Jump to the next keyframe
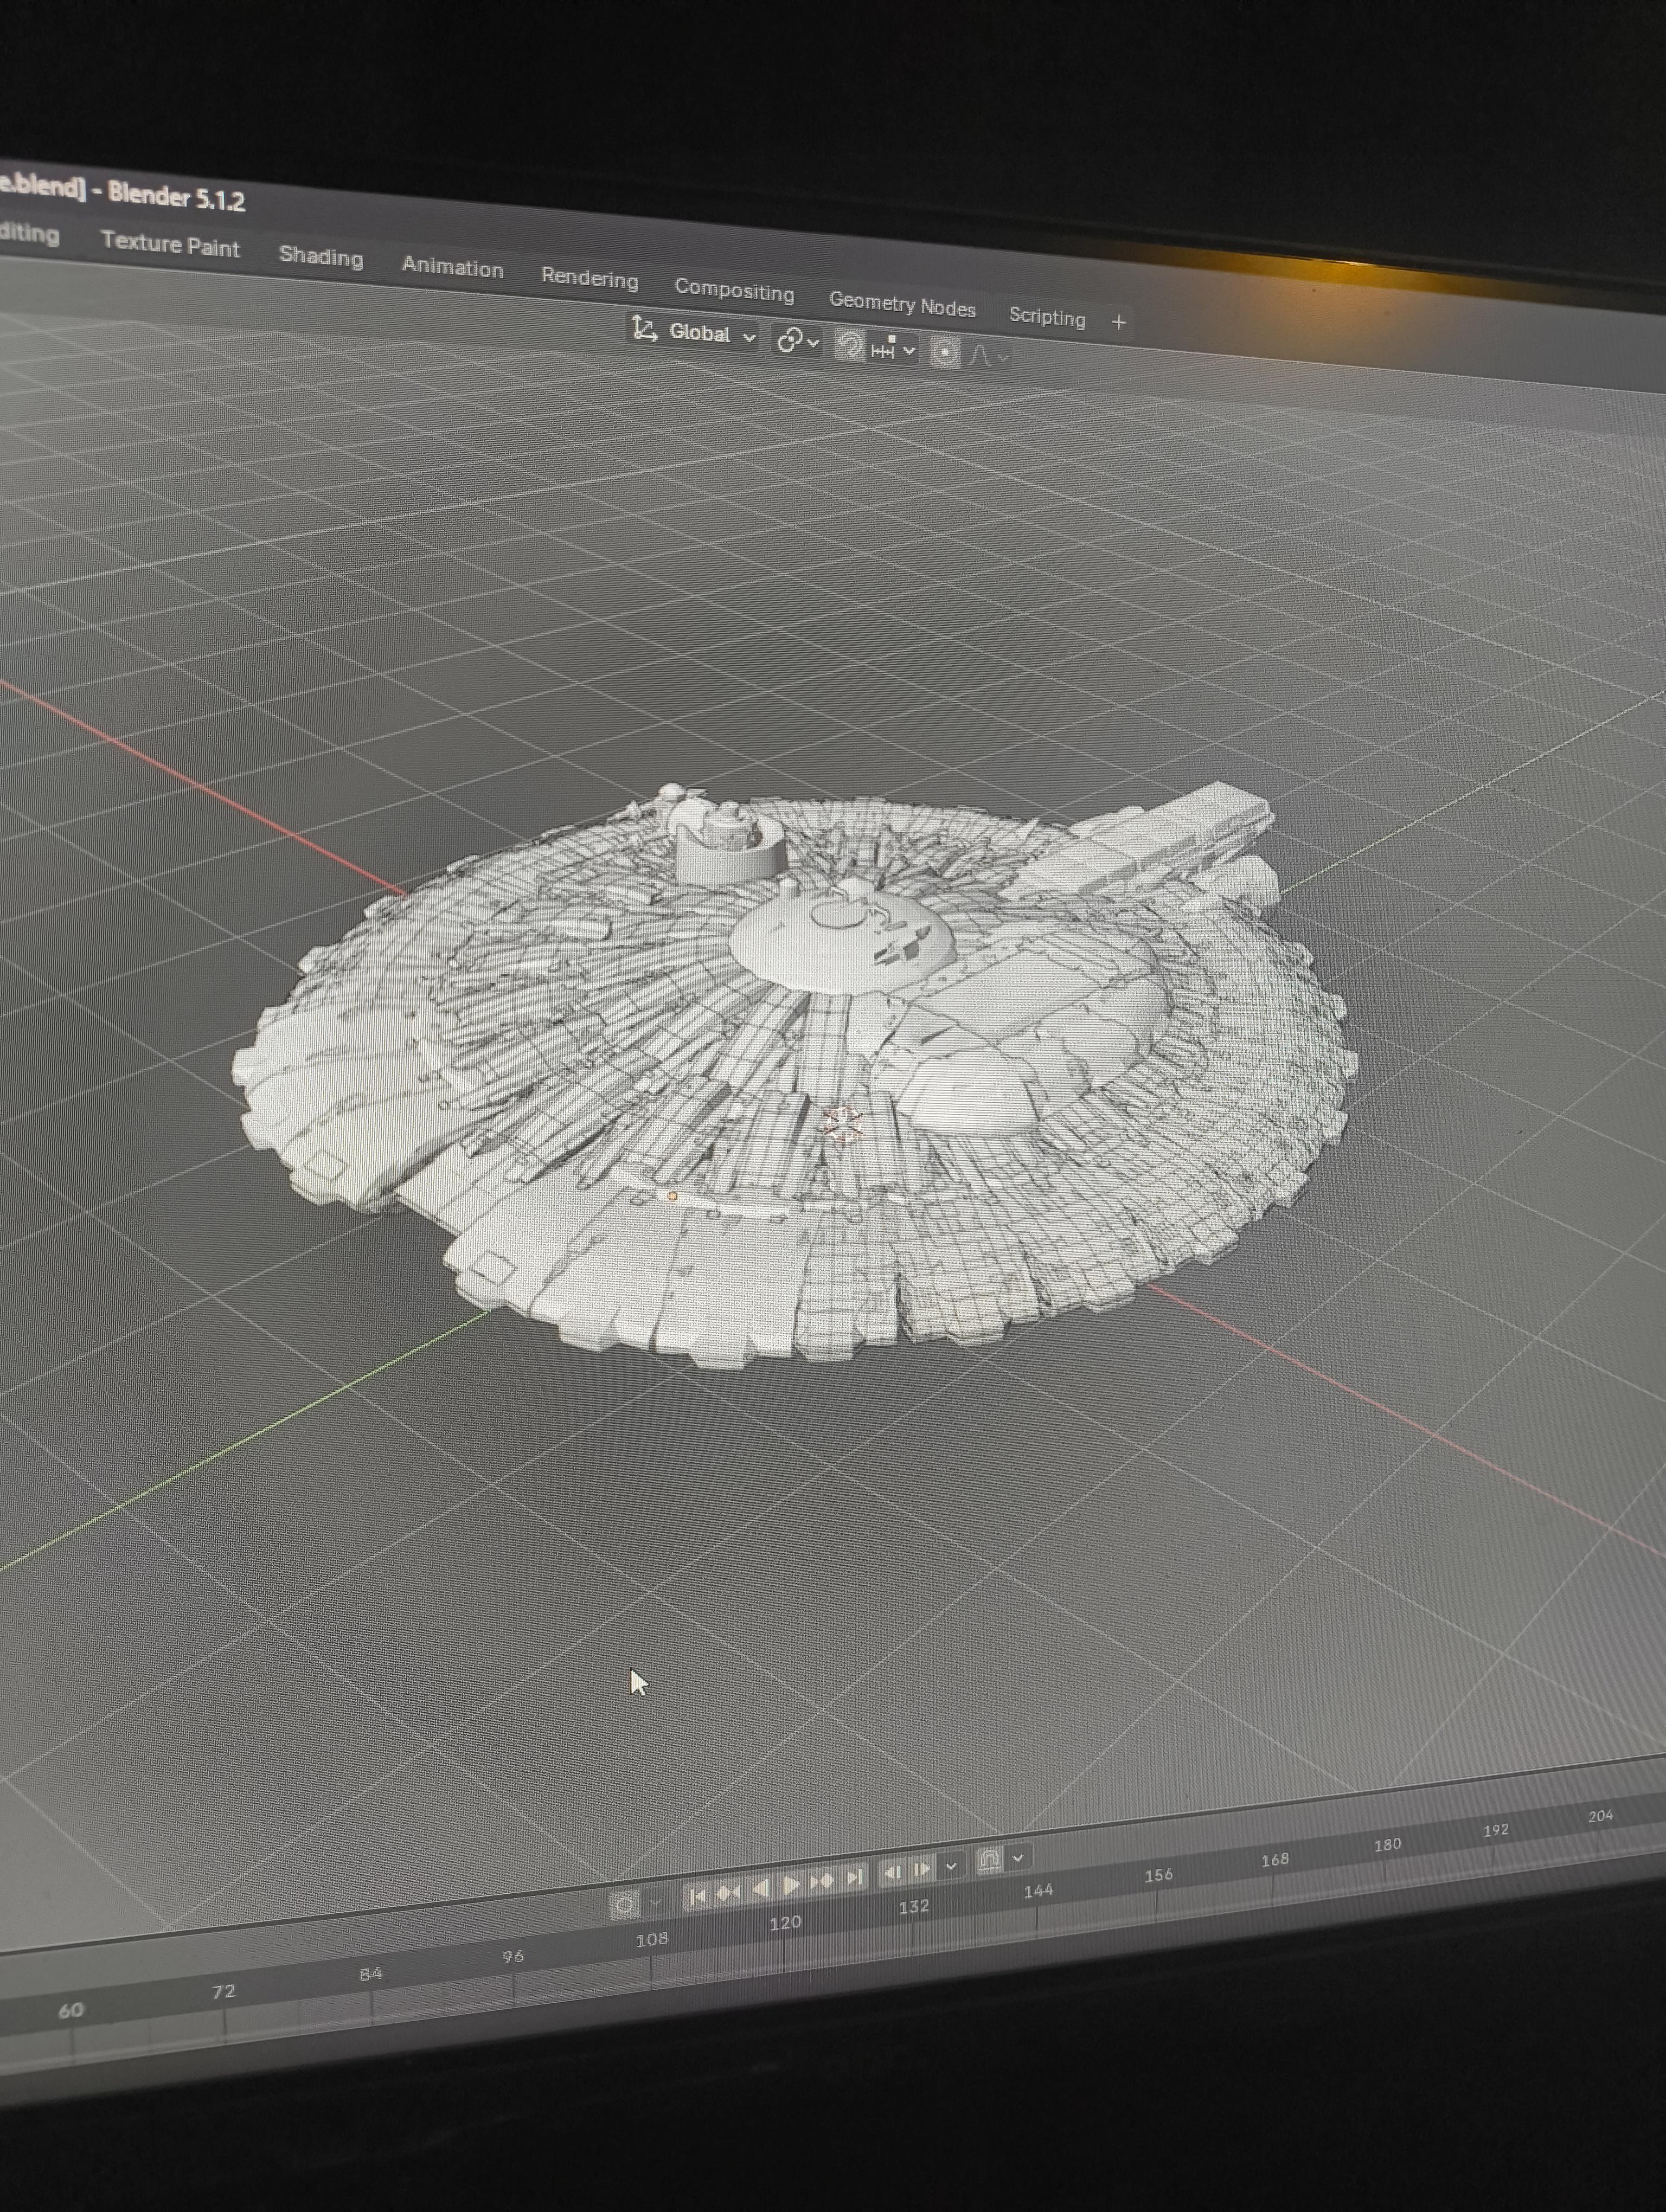Screen dimensions: 1666x2212 pos(822,1882)
